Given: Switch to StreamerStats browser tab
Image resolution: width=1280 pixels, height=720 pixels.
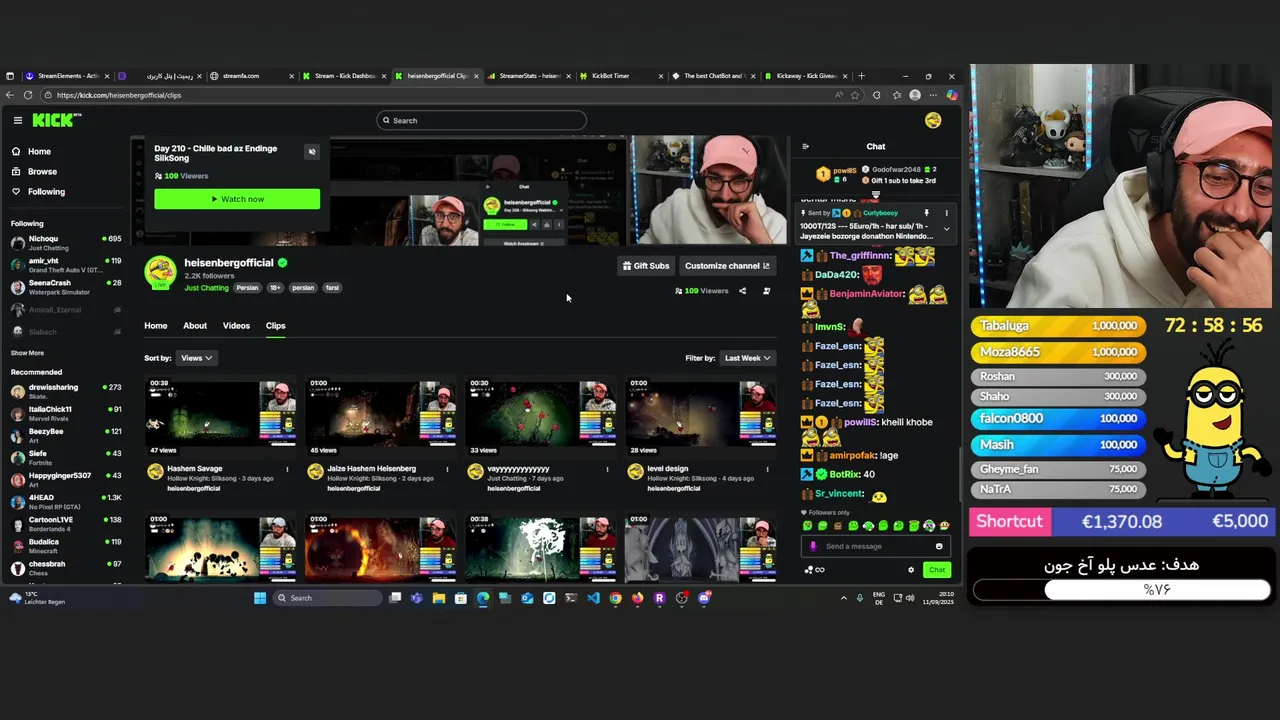Looking at the screenshot, I should (x=529, y=76).
